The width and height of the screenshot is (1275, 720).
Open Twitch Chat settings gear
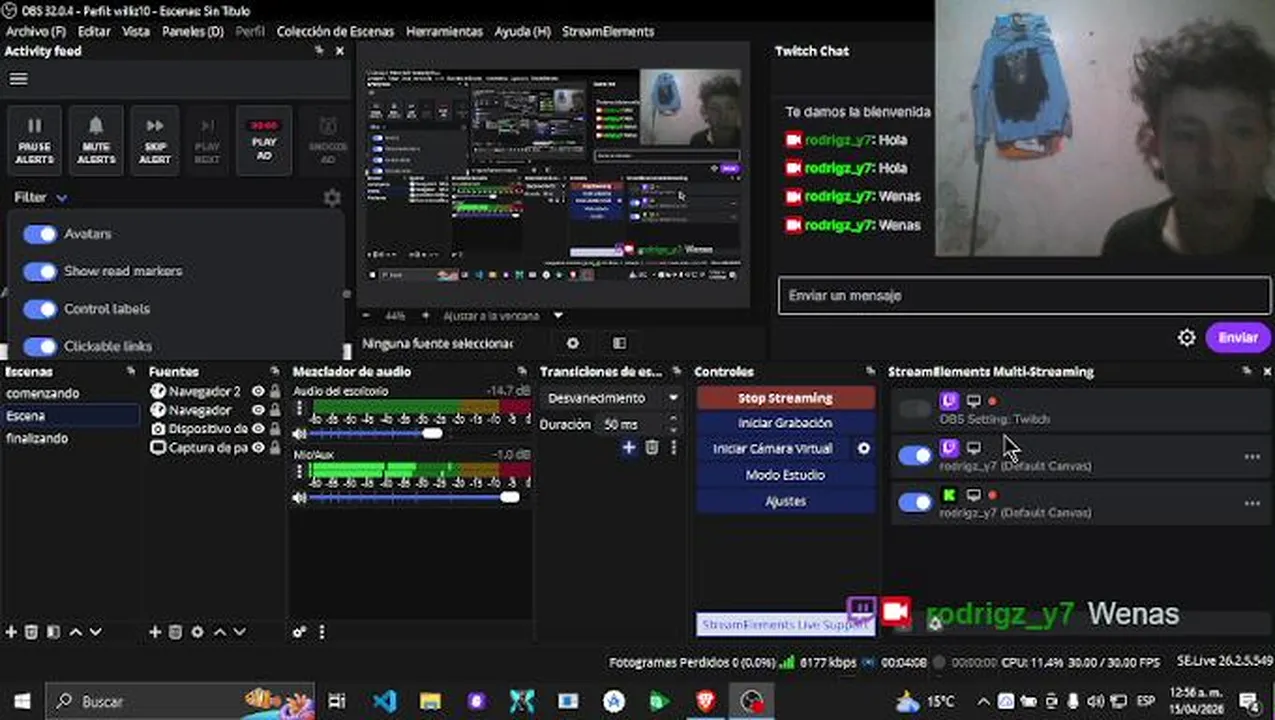(x=1186, y=338)
